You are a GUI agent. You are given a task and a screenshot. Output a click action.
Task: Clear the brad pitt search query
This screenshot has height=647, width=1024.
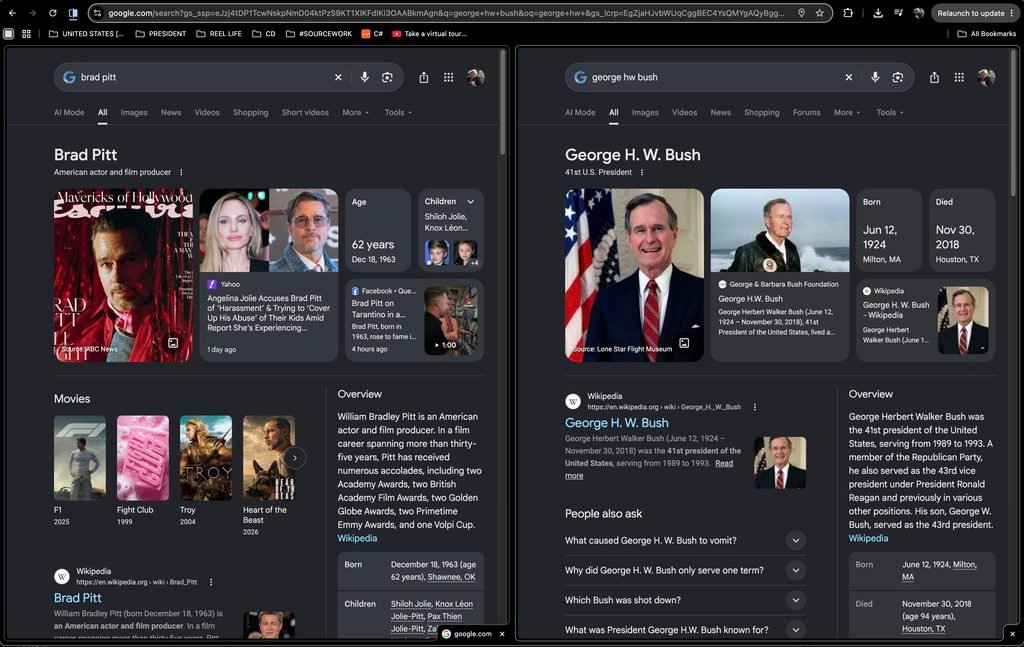338,77
